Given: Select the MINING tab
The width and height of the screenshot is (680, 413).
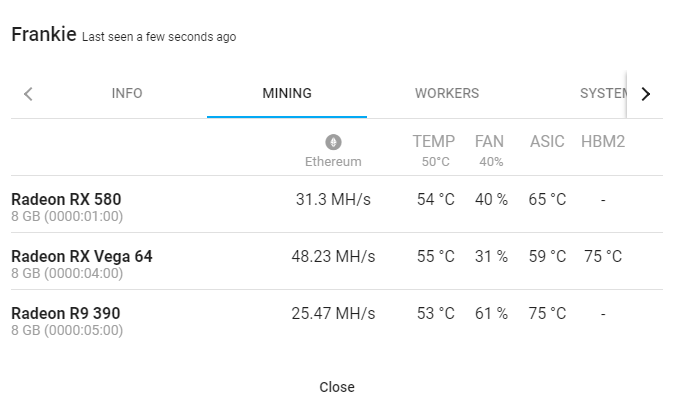Looking at the screenshot, I should coord(287,93).
